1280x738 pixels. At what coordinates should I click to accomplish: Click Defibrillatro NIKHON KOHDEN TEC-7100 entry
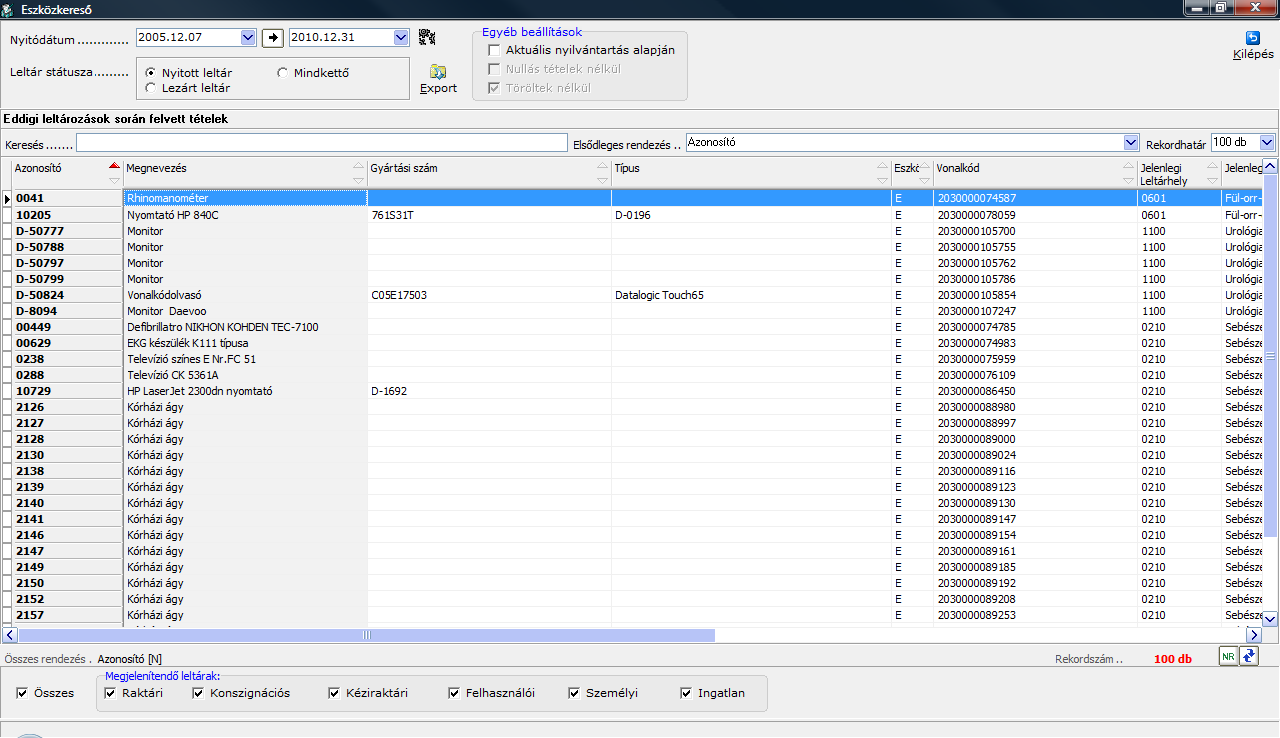click(245, 327)
